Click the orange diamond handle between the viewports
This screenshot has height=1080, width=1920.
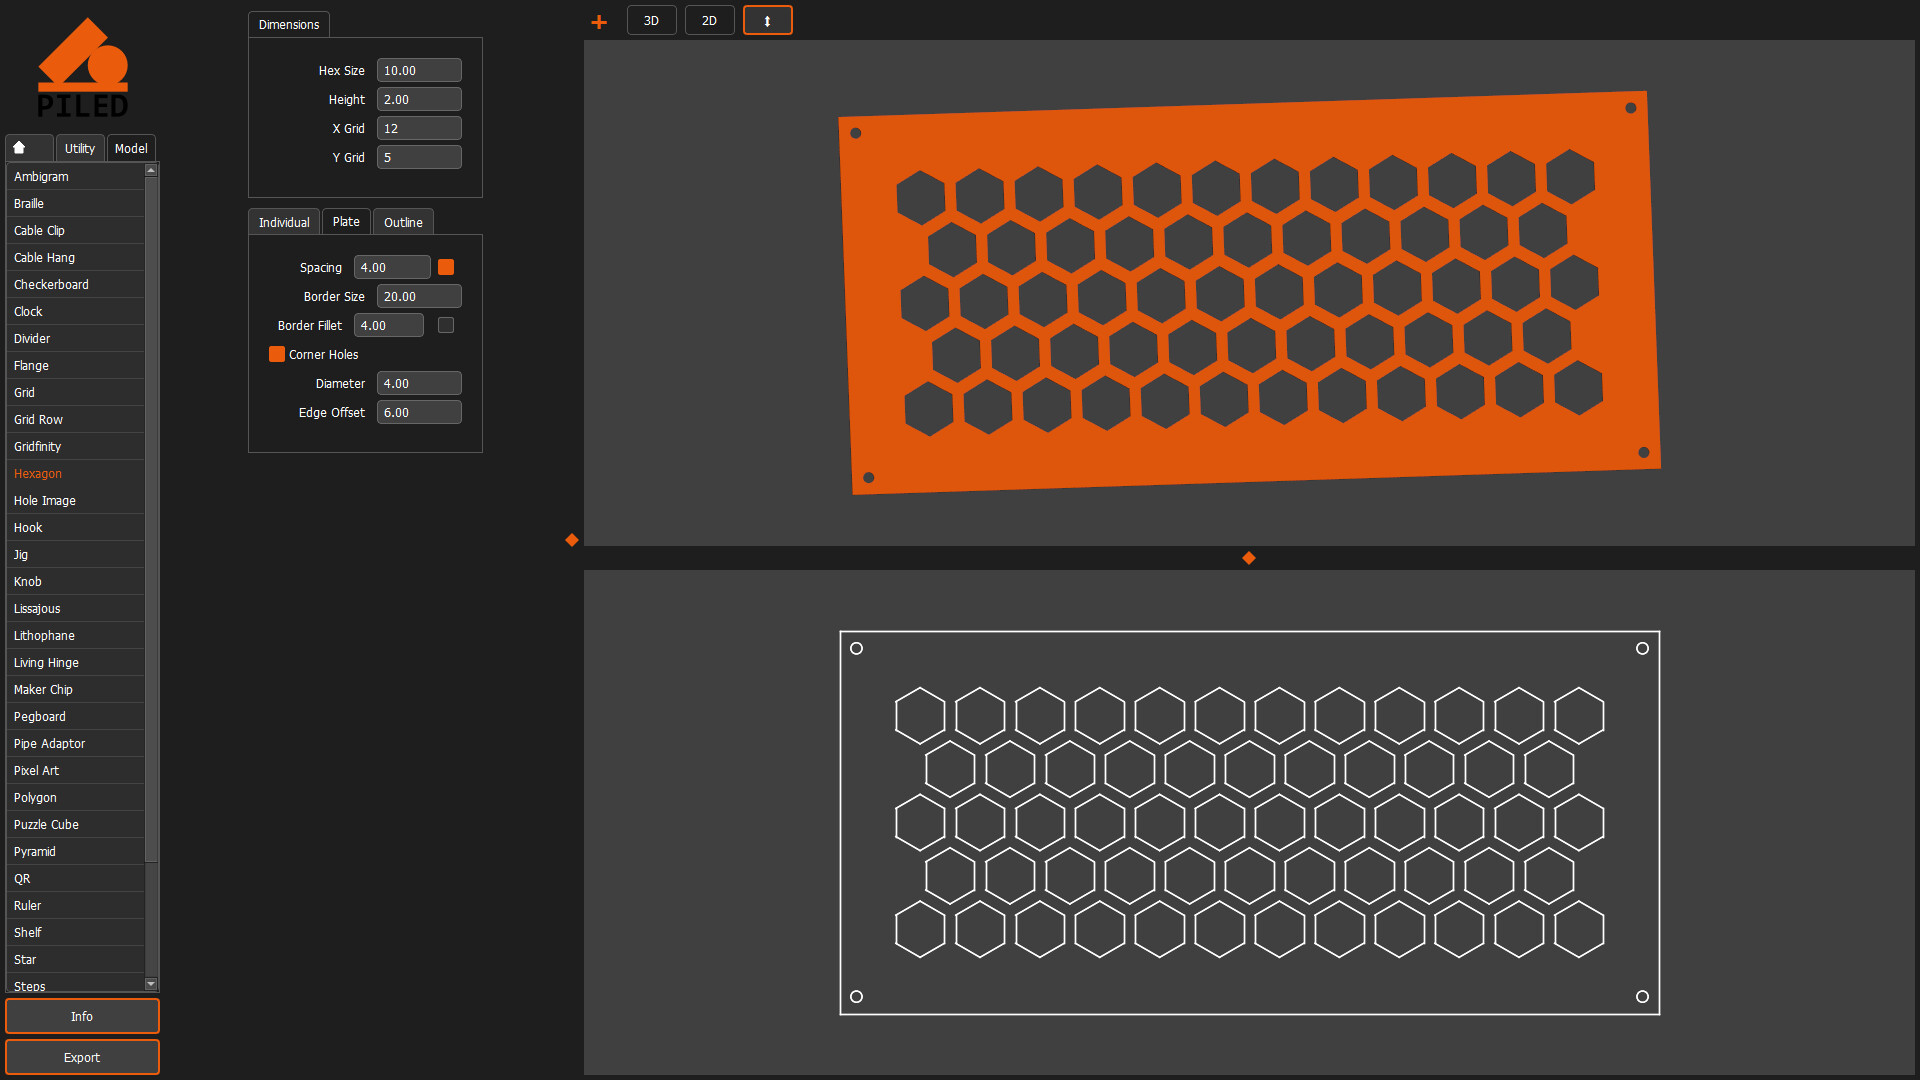(x=1248, y=558)
